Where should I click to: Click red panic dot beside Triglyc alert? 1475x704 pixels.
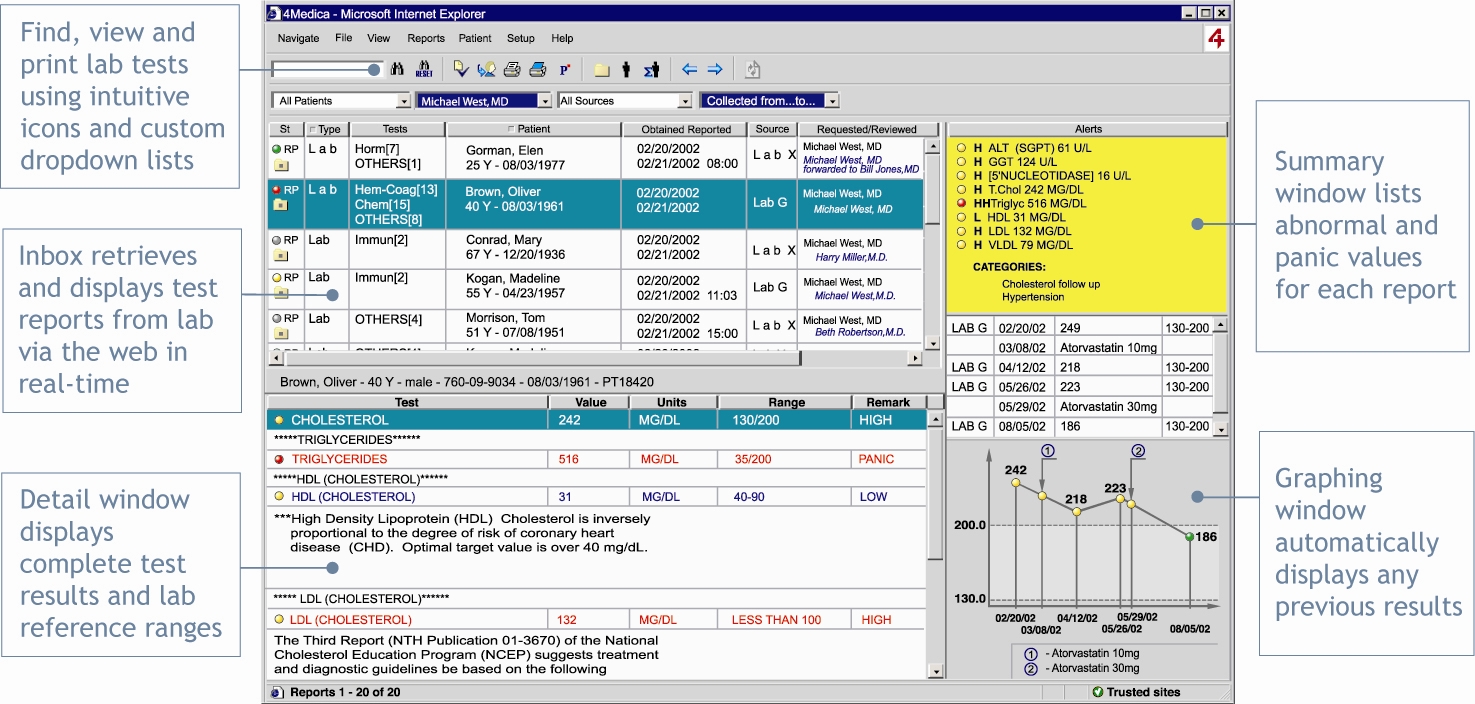coord(961,203)
